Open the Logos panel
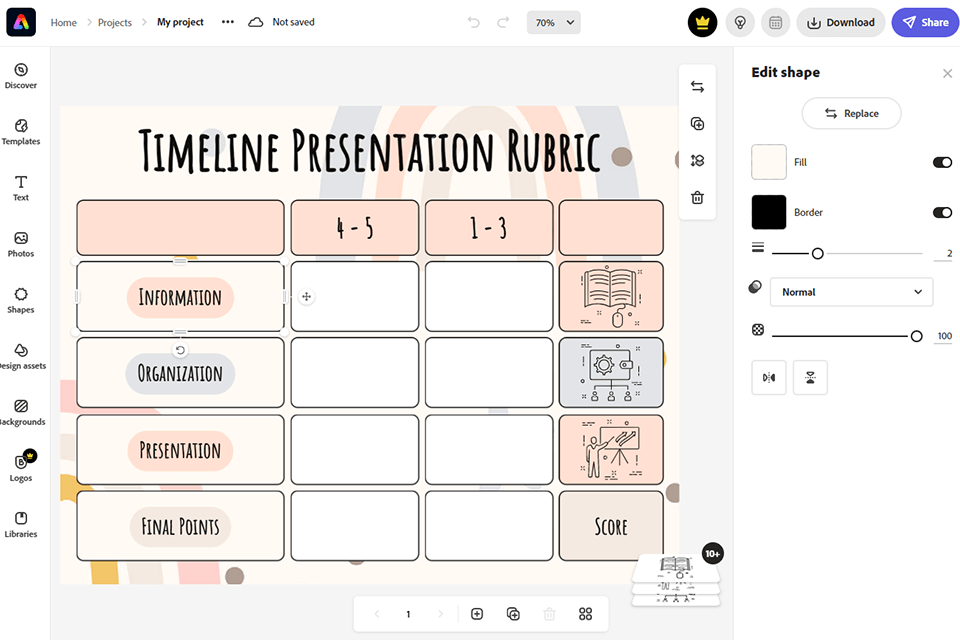Viewport: 960px width, 640px height. coord(21,469)
